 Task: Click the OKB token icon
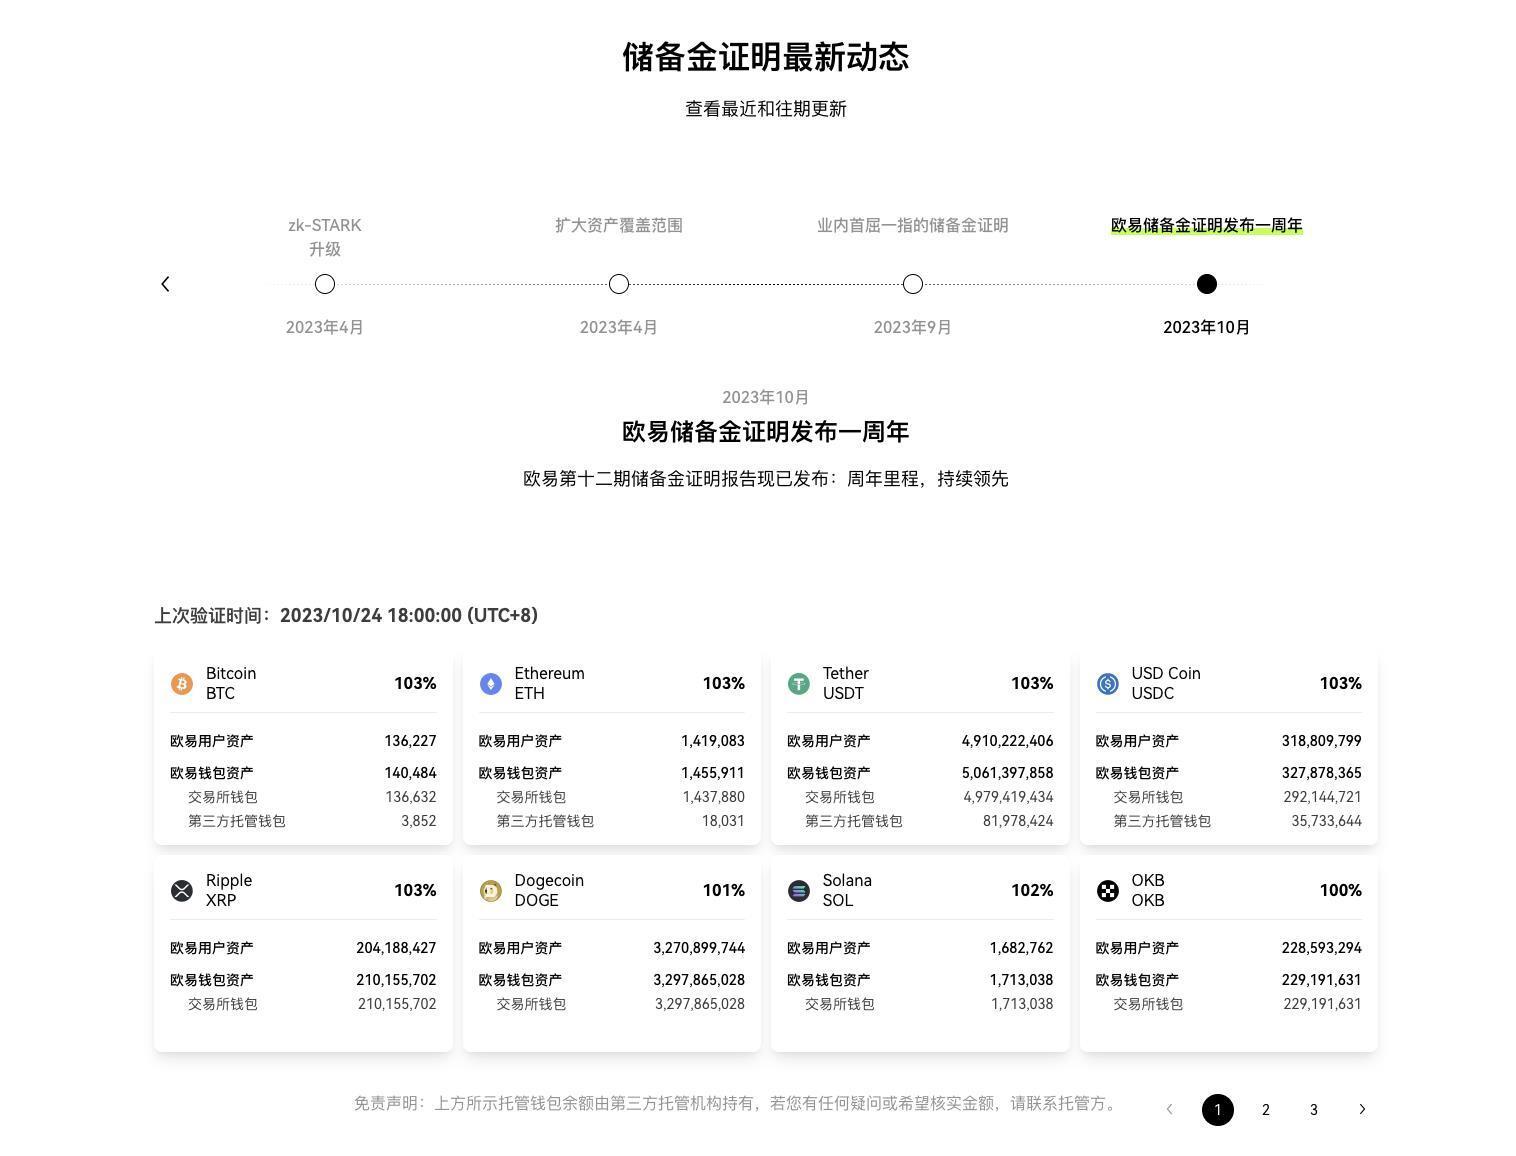click(1107, 891)
